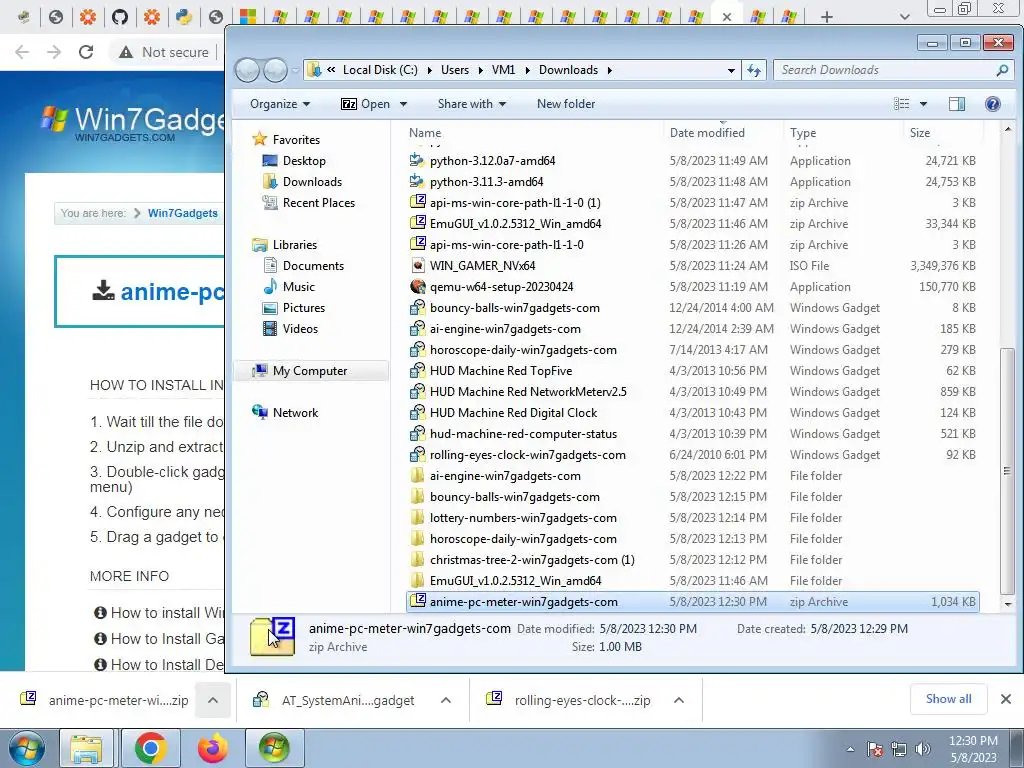Open the Share with menu
Screen dimensions: 1024x768
click(x=472, y=104)
